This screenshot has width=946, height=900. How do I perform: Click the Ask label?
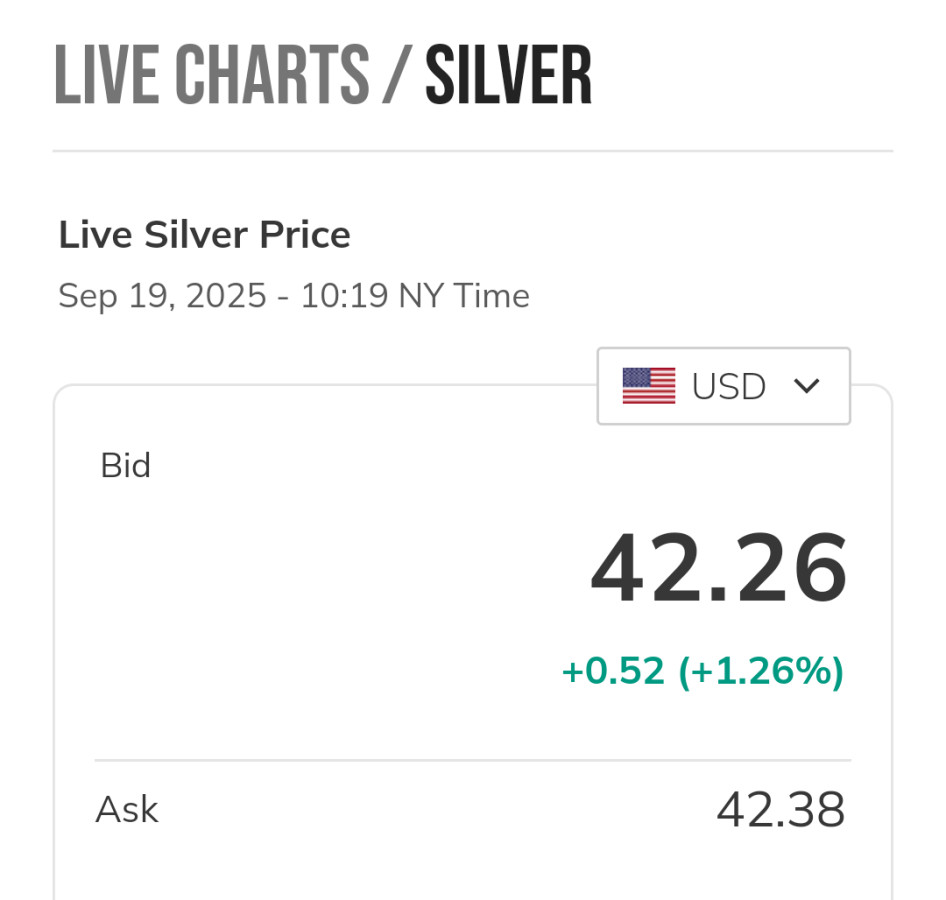(x=127, y=809)
